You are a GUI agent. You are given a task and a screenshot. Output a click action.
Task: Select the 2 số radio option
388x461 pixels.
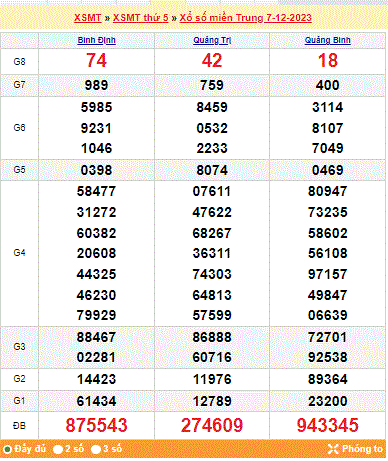(58, 449)
